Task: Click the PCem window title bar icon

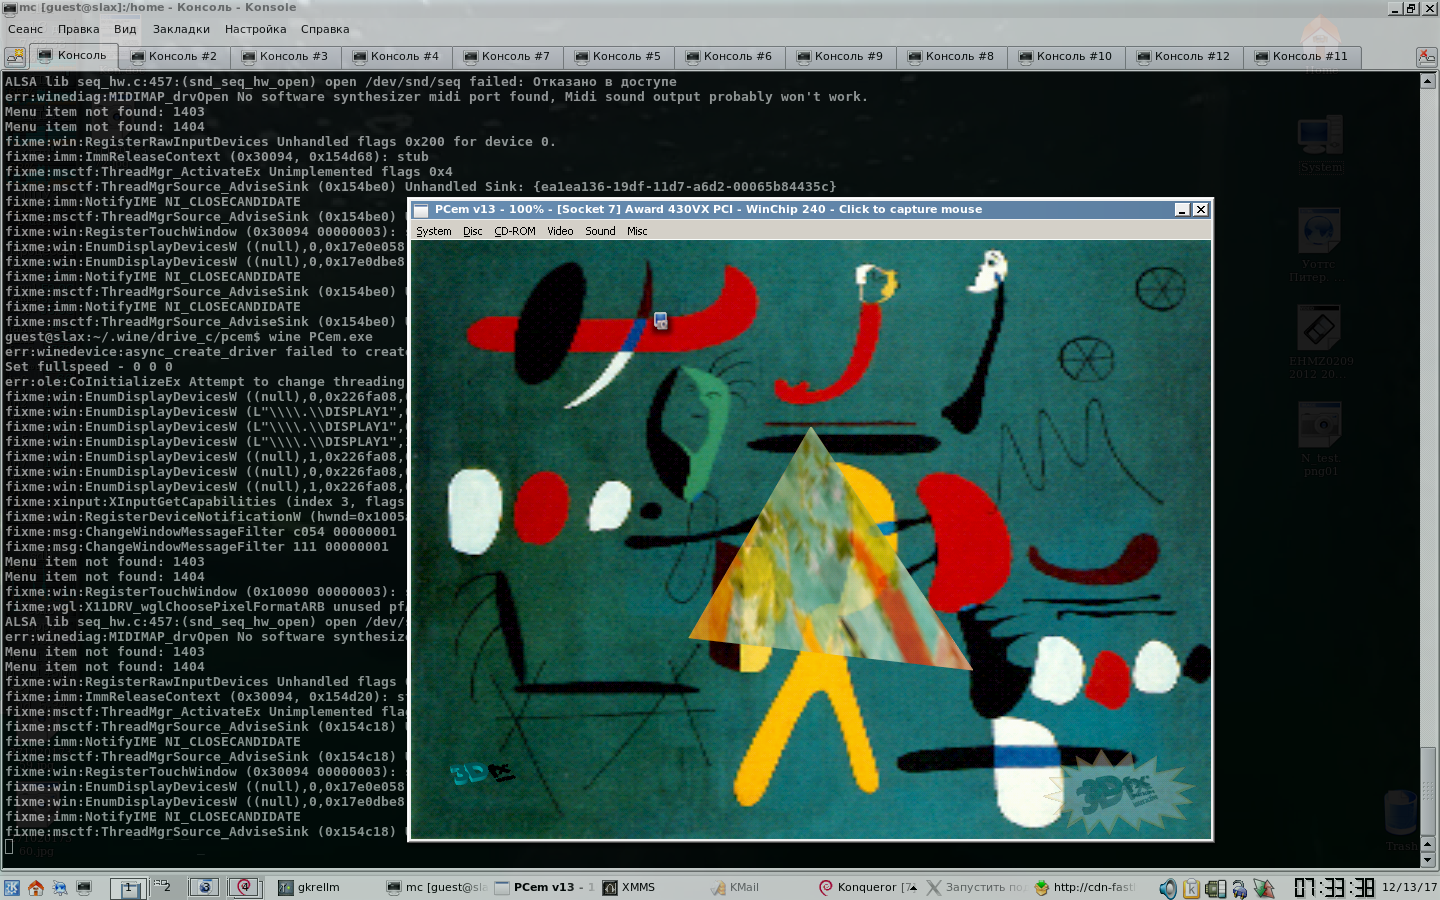Action: [x=421, y=210]
